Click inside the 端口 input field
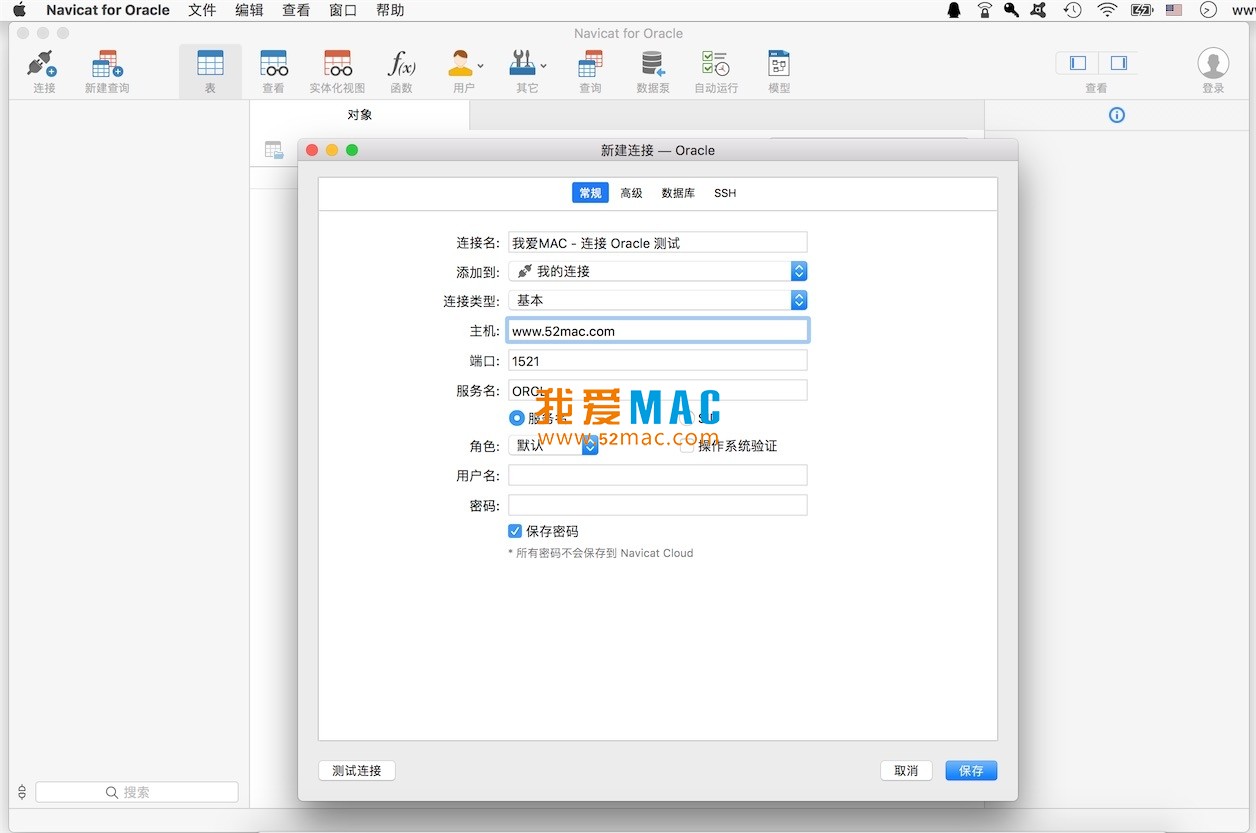Screen dimensions: 1256x833 pyautogui.click(x=657, y=360)
